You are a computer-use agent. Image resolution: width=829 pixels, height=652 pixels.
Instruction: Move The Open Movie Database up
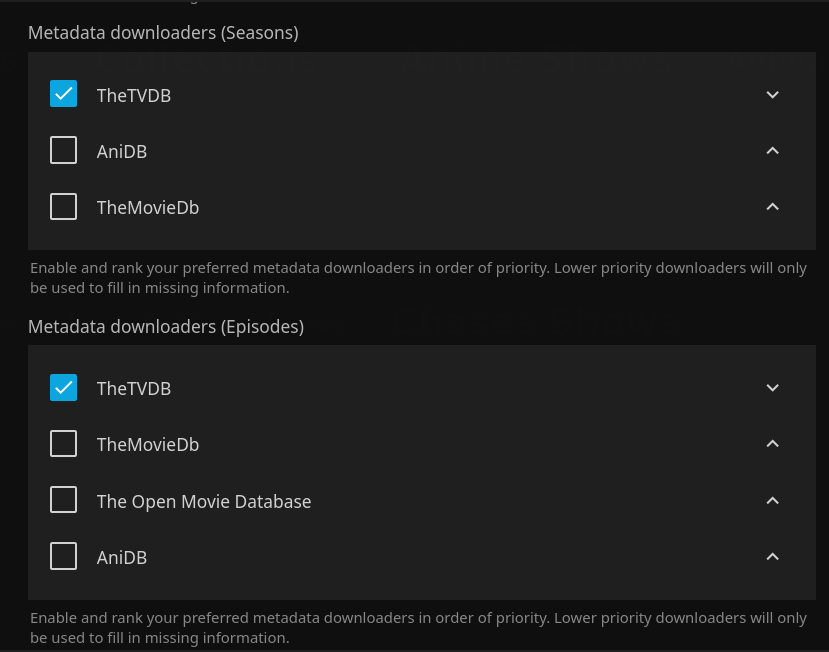coord(772,501)
